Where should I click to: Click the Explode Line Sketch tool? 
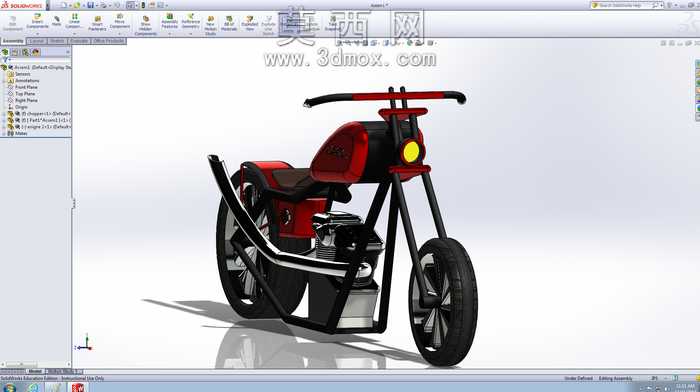point(268,25)
